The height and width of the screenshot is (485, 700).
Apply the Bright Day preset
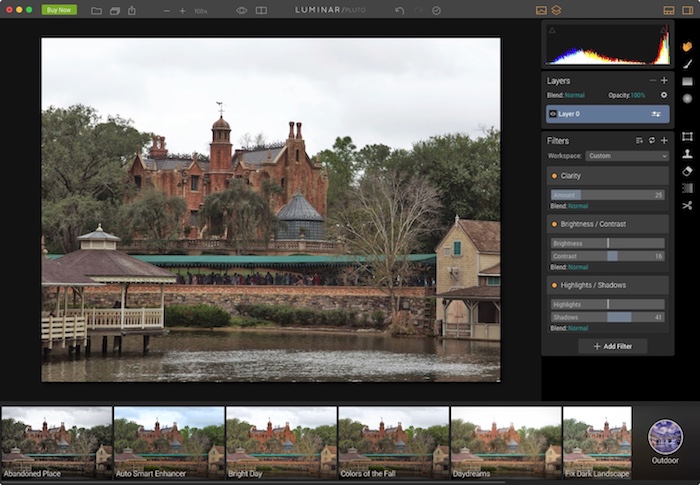(x=281, y=443)
